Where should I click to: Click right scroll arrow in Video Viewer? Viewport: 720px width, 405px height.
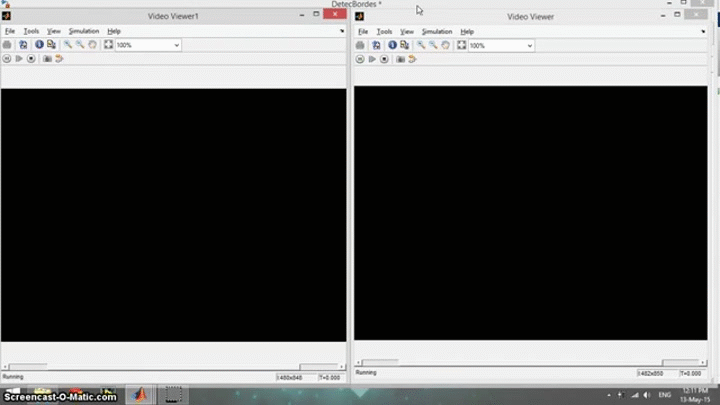click(x=703, y=362)
